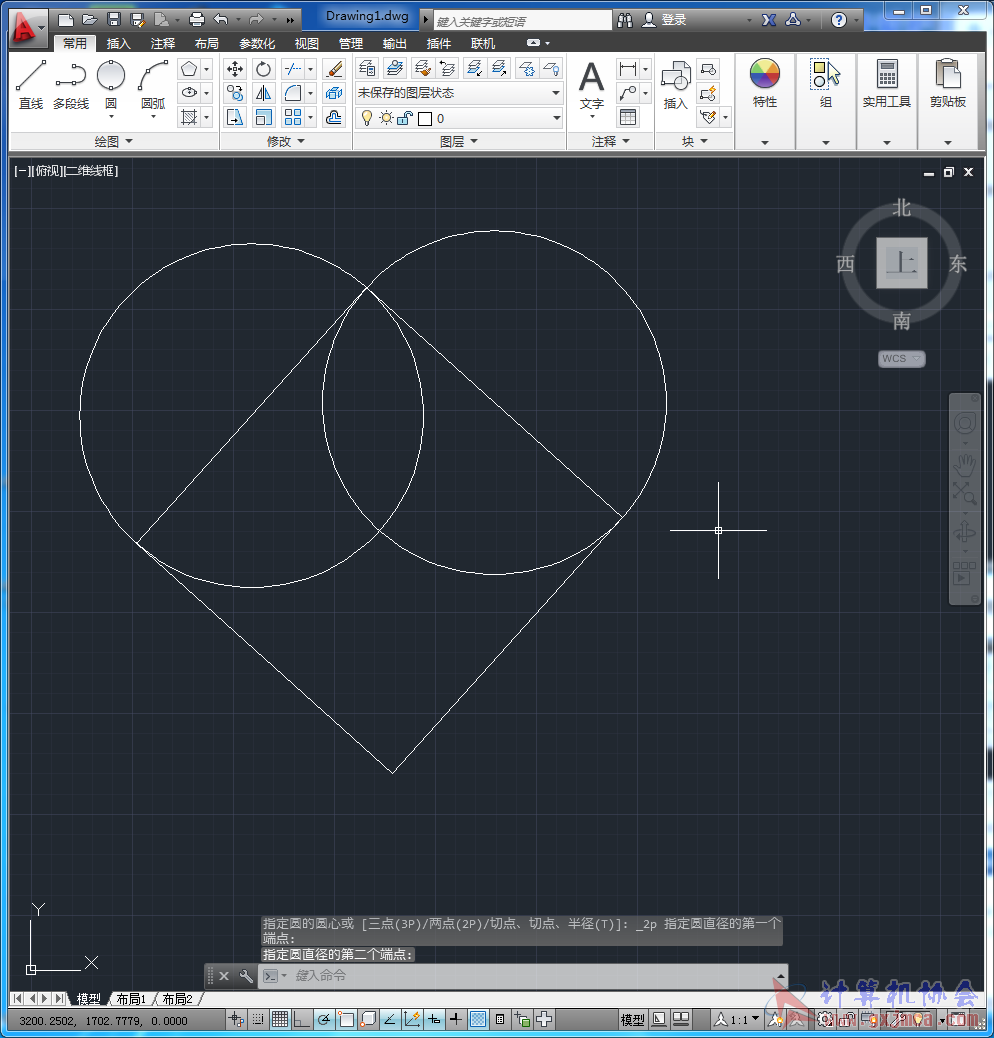Open the unsaved layer state dropdown
994x1038 pixels.
pos(459,93)
